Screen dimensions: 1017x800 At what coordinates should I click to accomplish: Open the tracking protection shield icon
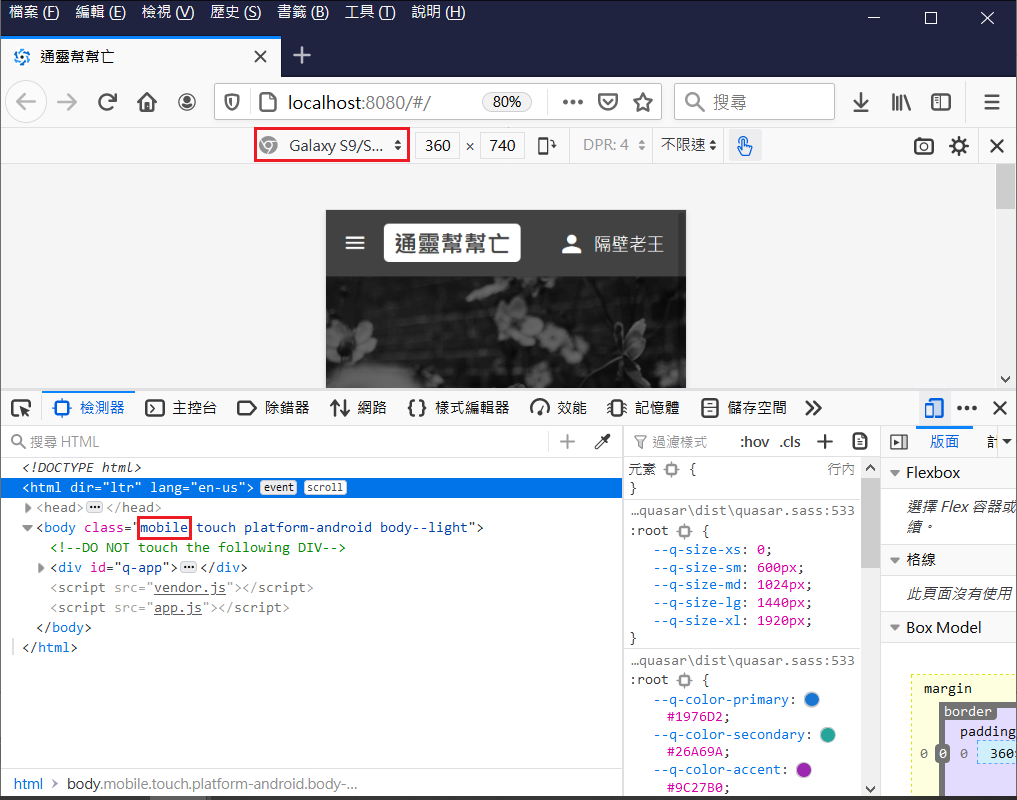coord(232,102)
